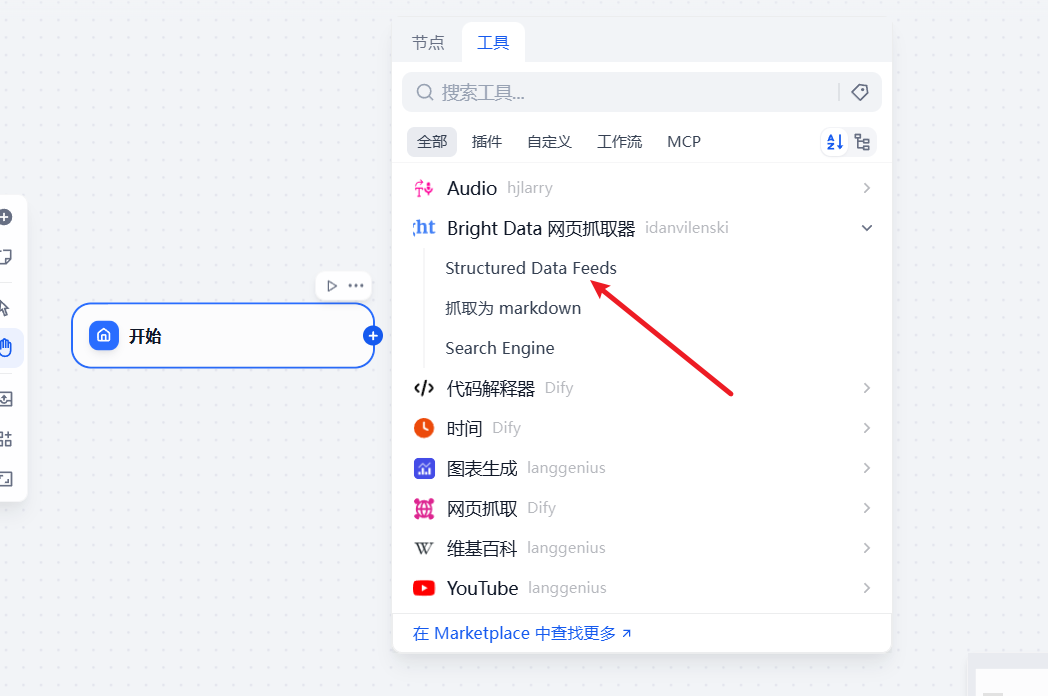
Task: Click the YouTube logo icon
Action: click(424, 588)
